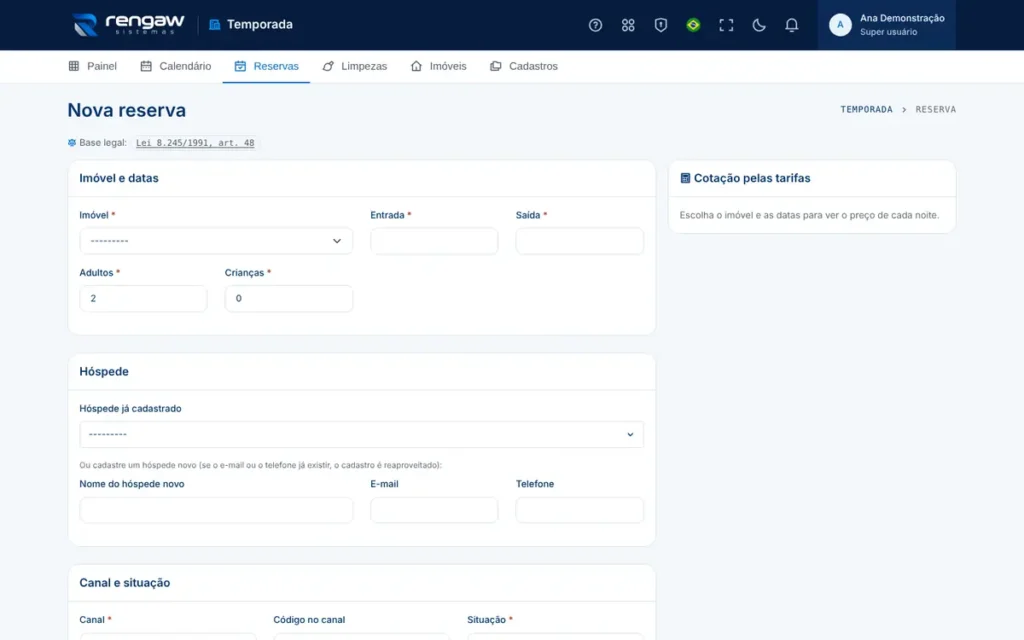The image size is (1024, 640).
Task: Click the RESERVA breadcrumb item
Action: point(935,110)
